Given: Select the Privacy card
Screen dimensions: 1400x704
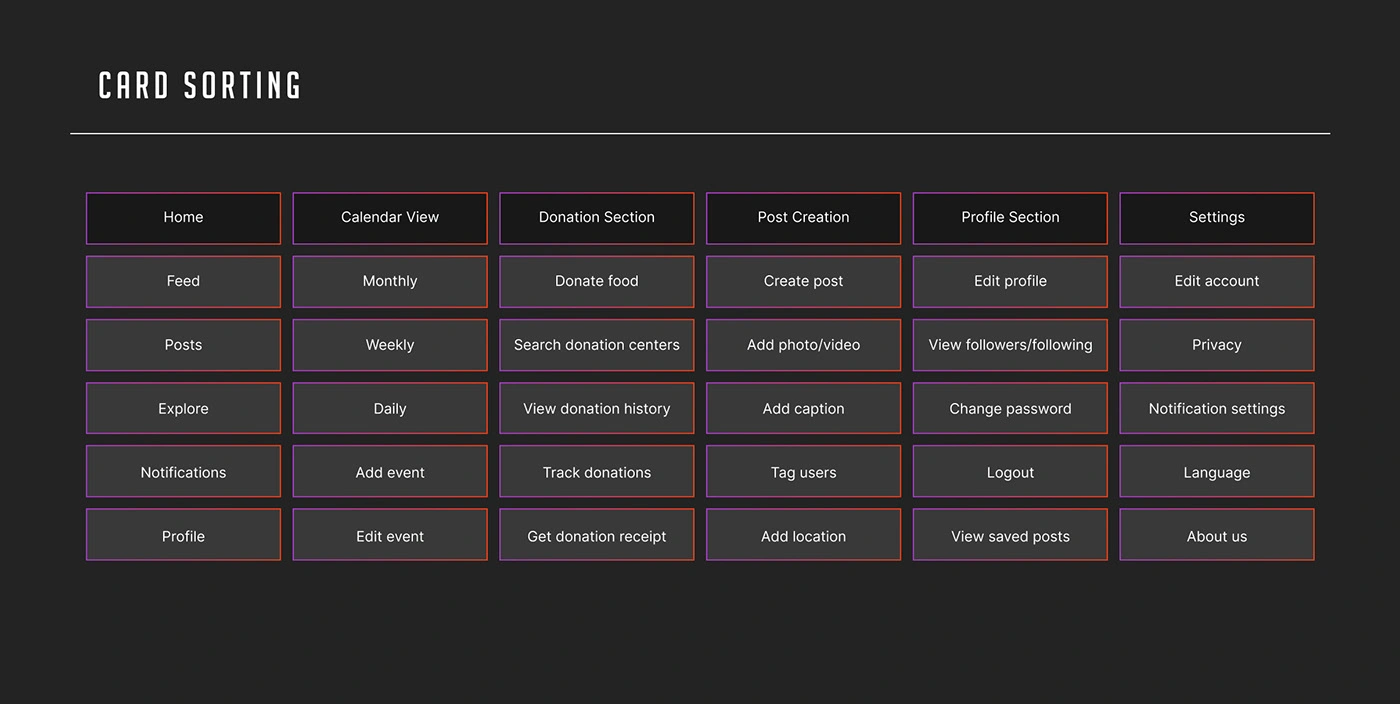Looking at the screenshot, I should (x=1217, y=345).
